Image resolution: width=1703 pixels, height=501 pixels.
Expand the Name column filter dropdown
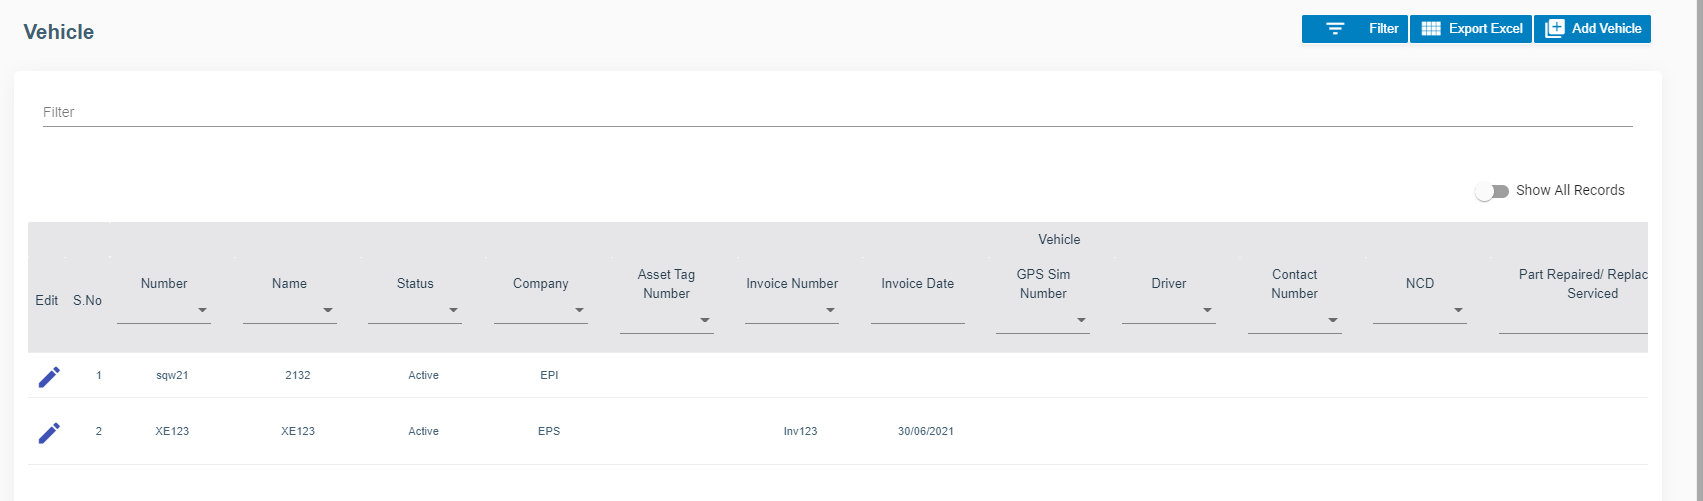(x=328, y=311)
